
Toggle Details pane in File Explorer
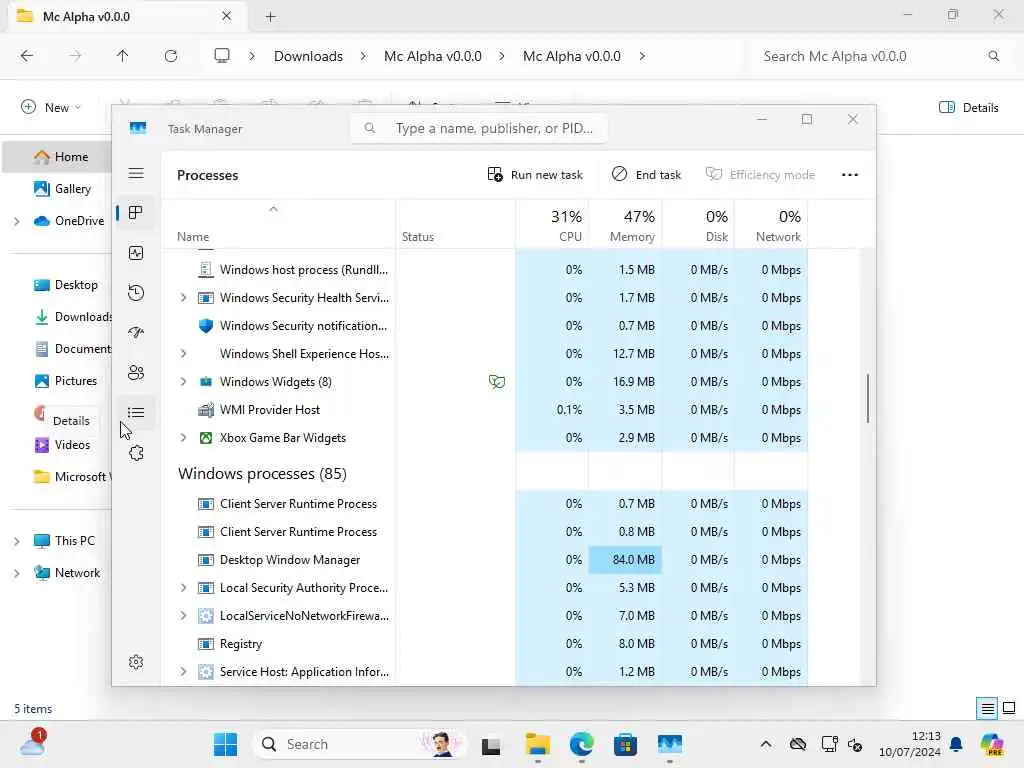coord(968,108)
